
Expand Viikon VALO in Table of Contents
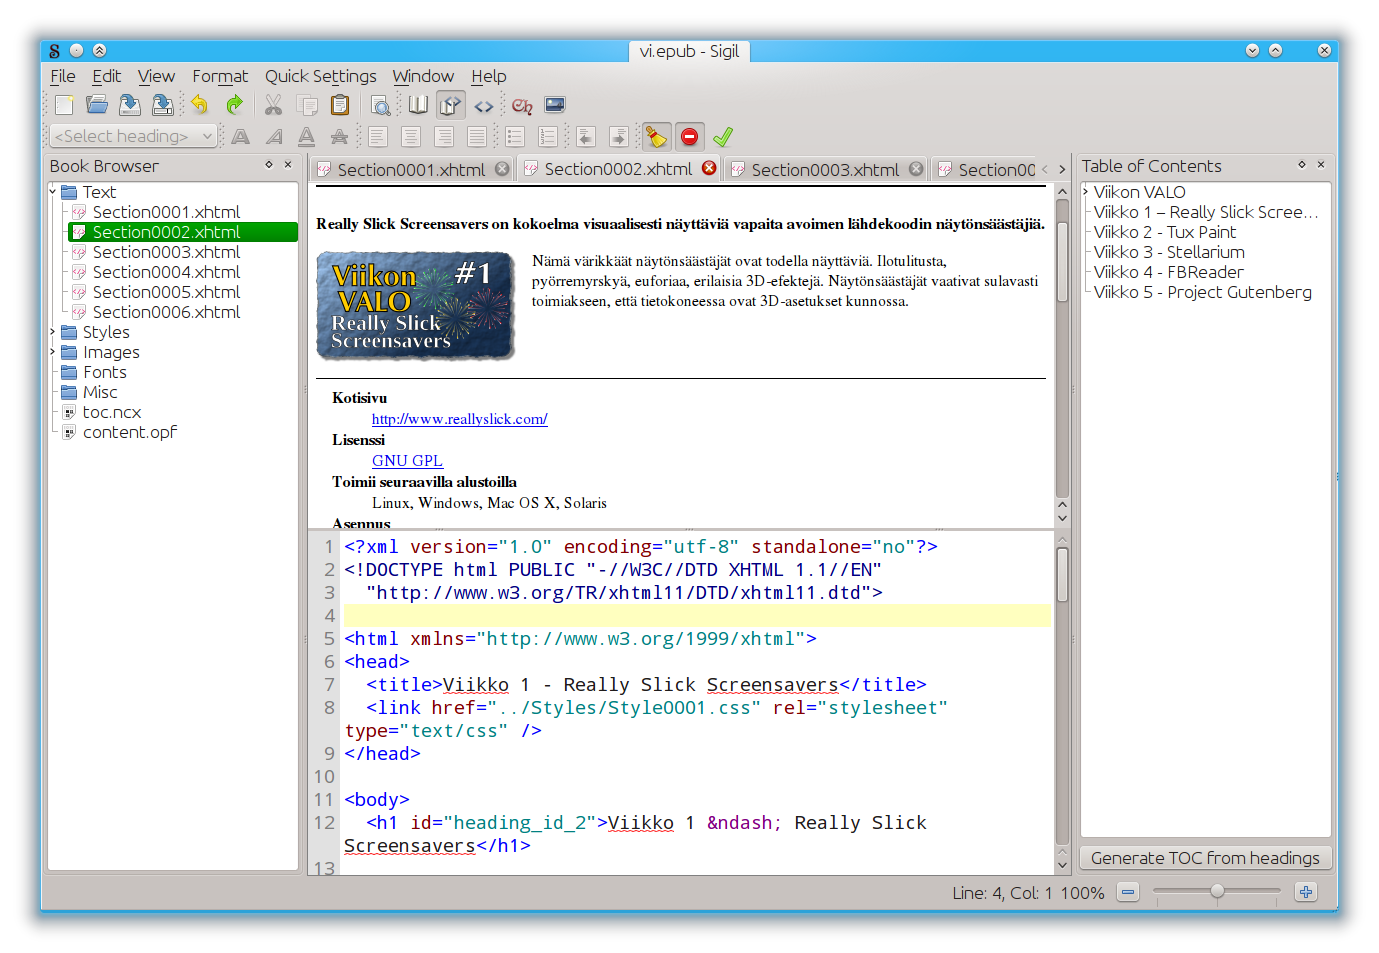[x=1086, y=191]
